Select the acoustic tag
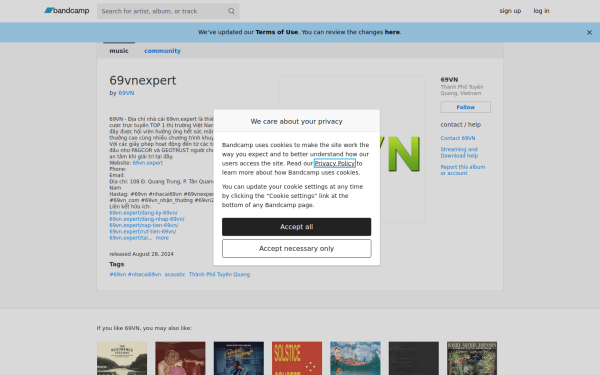Screen dimensions: 600x375 [175, 274]
